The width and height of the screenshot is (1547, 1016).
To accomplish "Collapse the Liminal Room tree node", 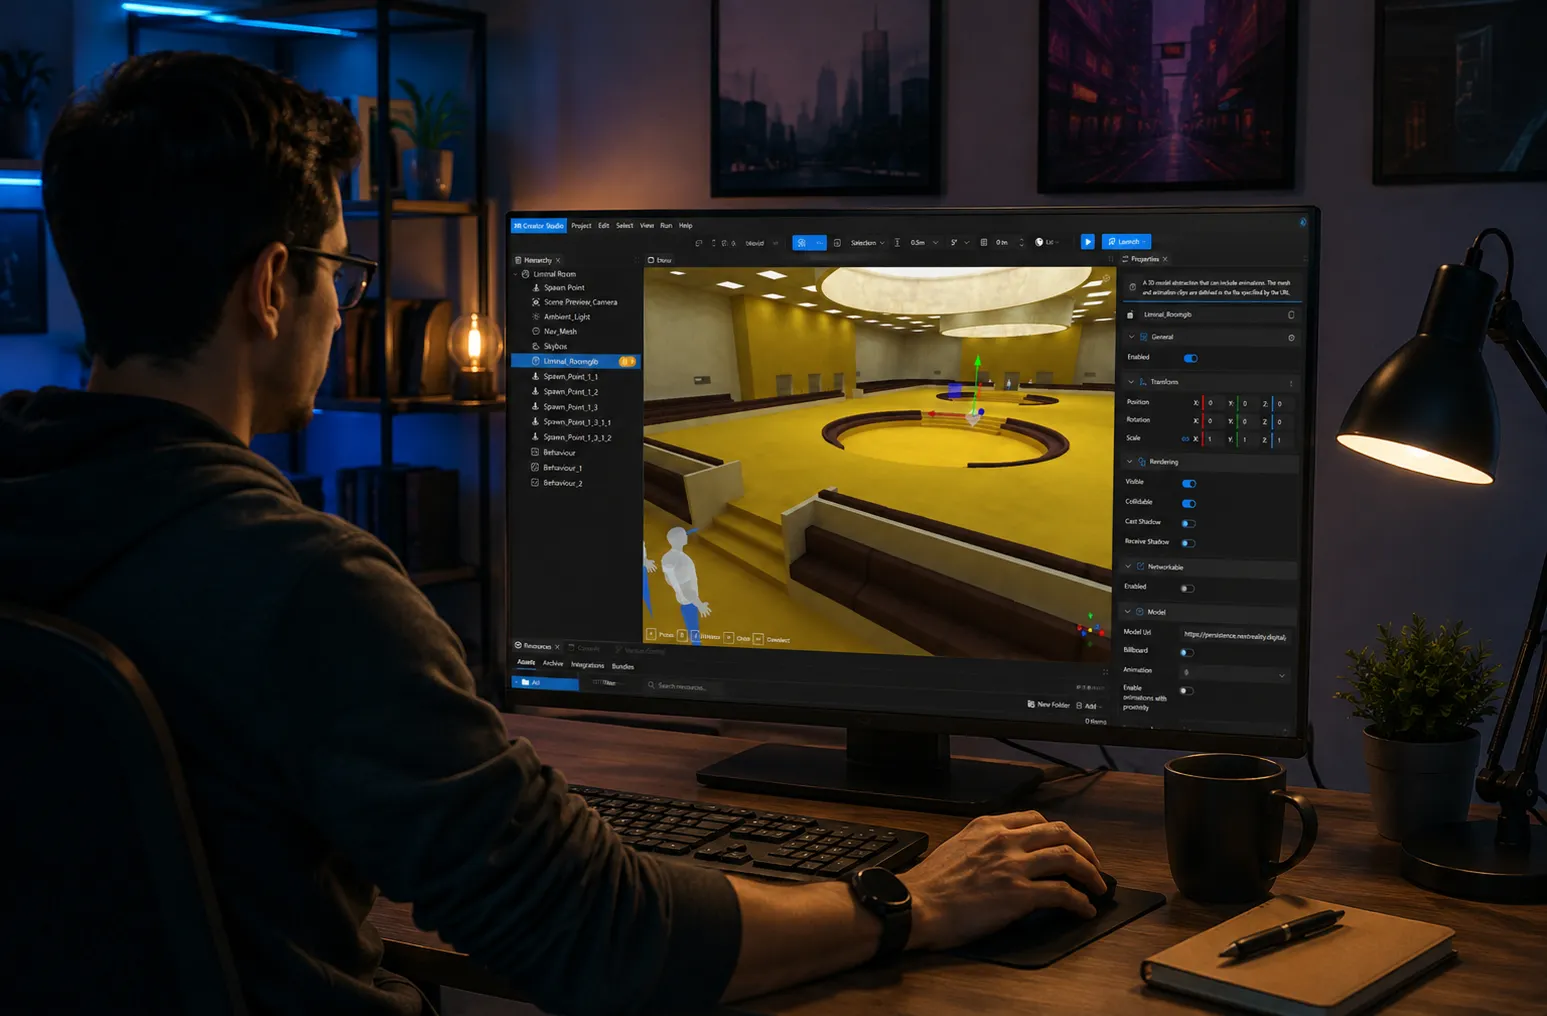I will (x=516, y=274).
